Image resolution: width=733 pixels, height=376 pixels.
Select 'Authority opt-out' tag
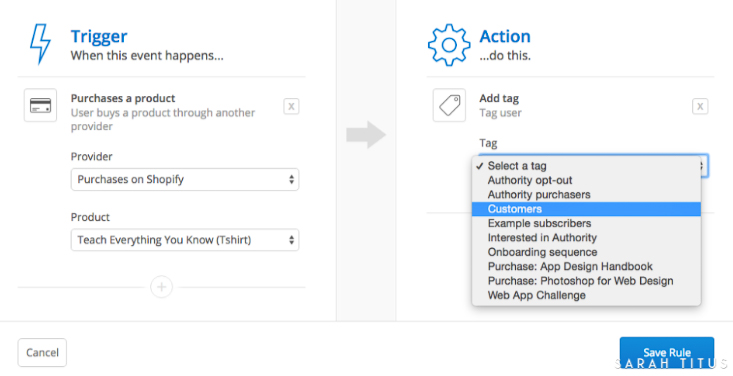coord(586,181)
